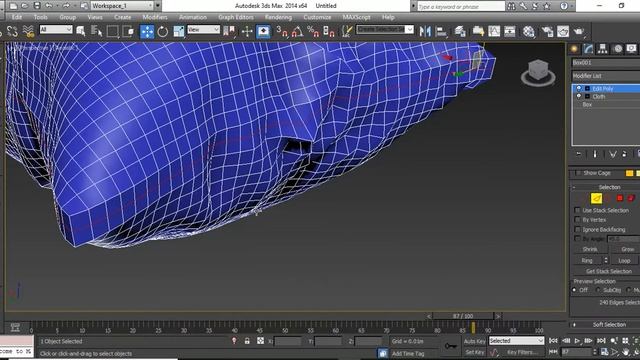Click the Unlink Selection icon
The height and width of the screenshot is (360, 640).
(x=12, y=31)
